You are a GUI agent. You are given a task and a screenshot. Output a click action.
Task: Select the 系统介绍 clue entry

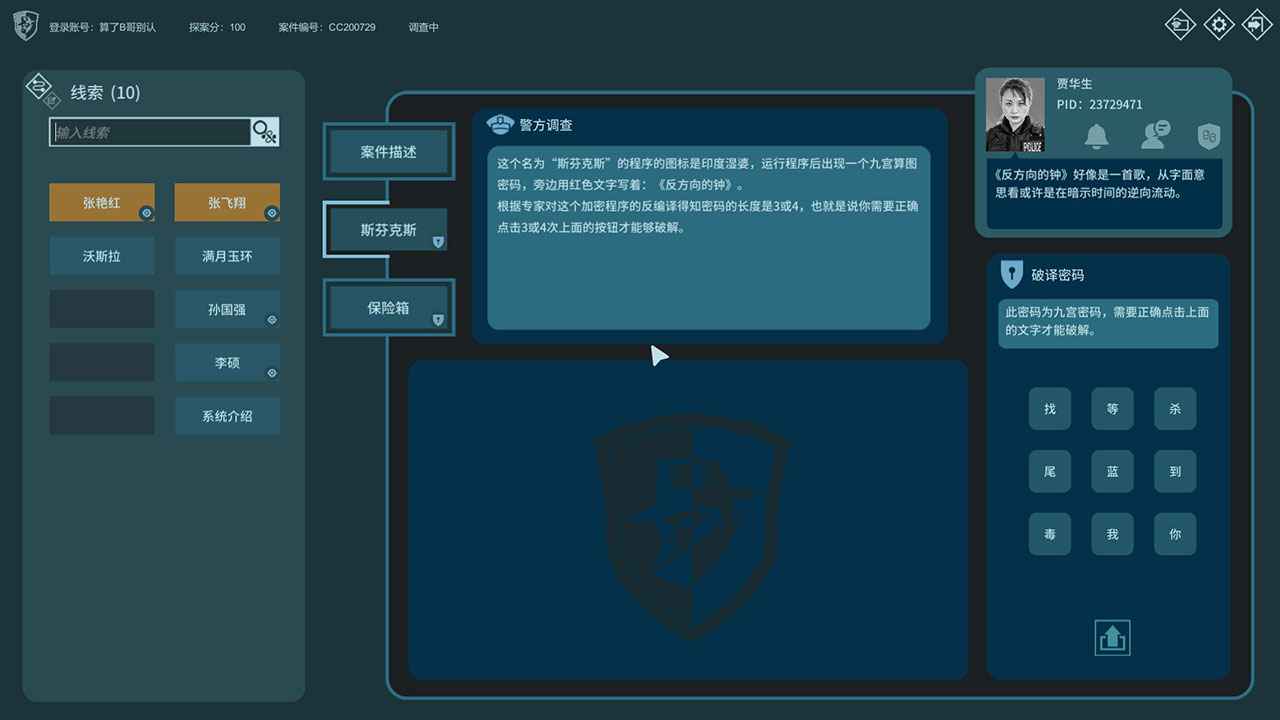pos(227,416)
